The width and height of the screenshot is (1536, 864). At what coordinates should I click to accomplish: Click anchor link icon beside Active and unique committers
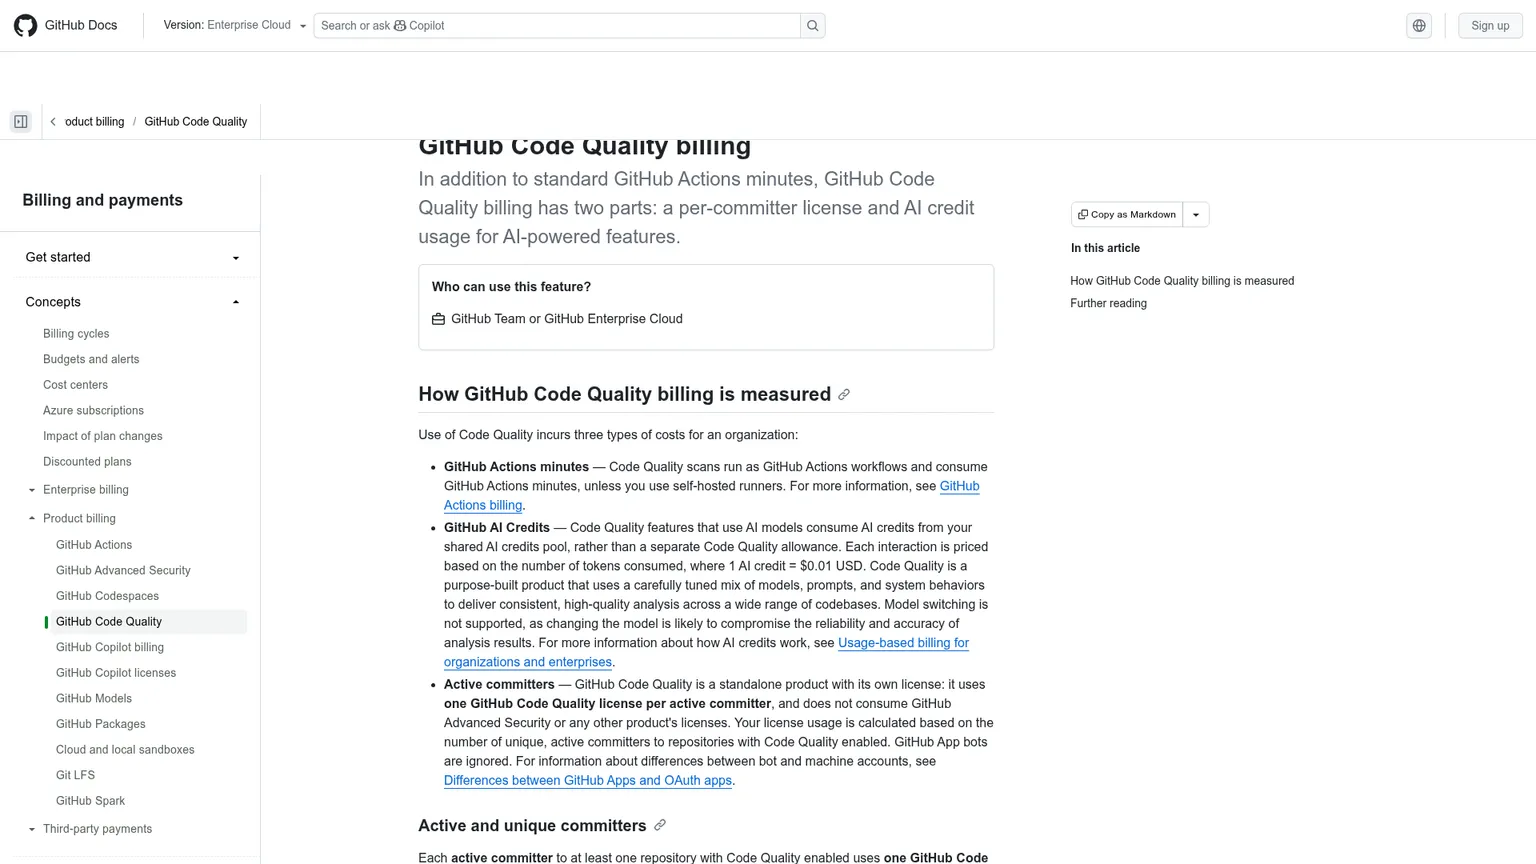pyautogui.click(x=660, y=826)
